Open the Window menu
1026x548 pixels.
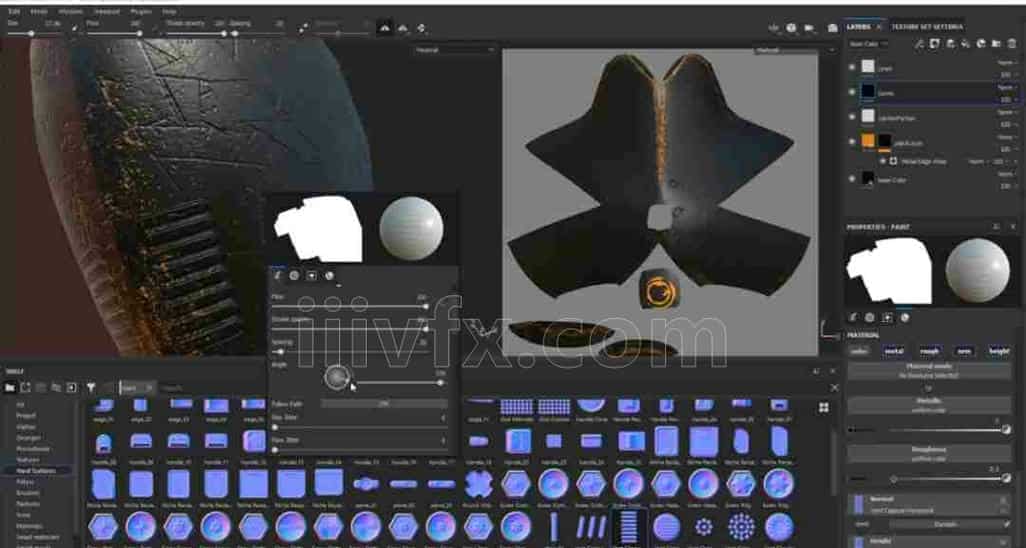click(x=71, y=12)
